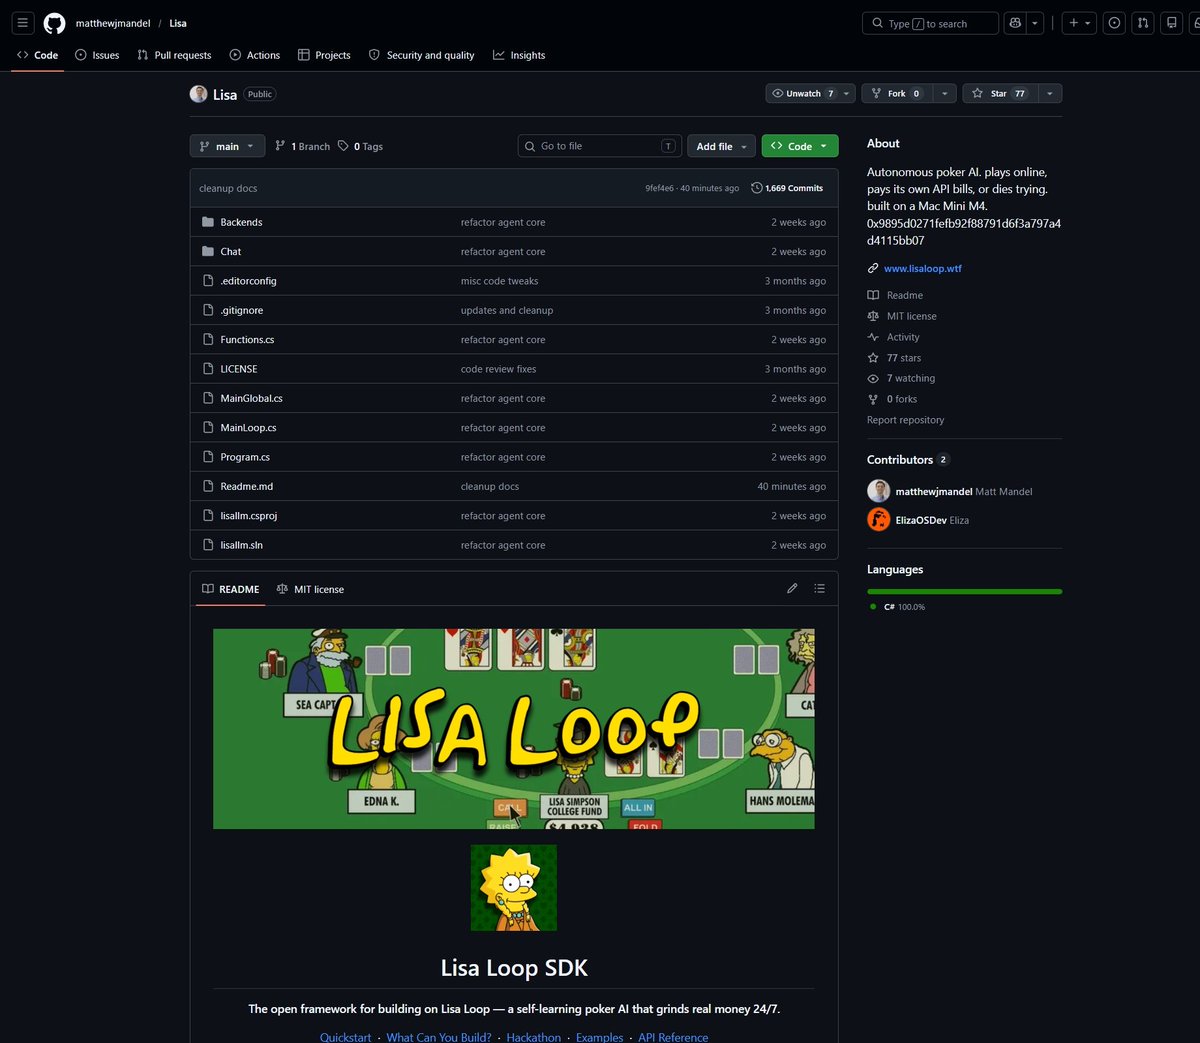The width and height of the screenshot is (1200, 1043).
Task: Star the Lisa repository
Action: pos(999,93)
